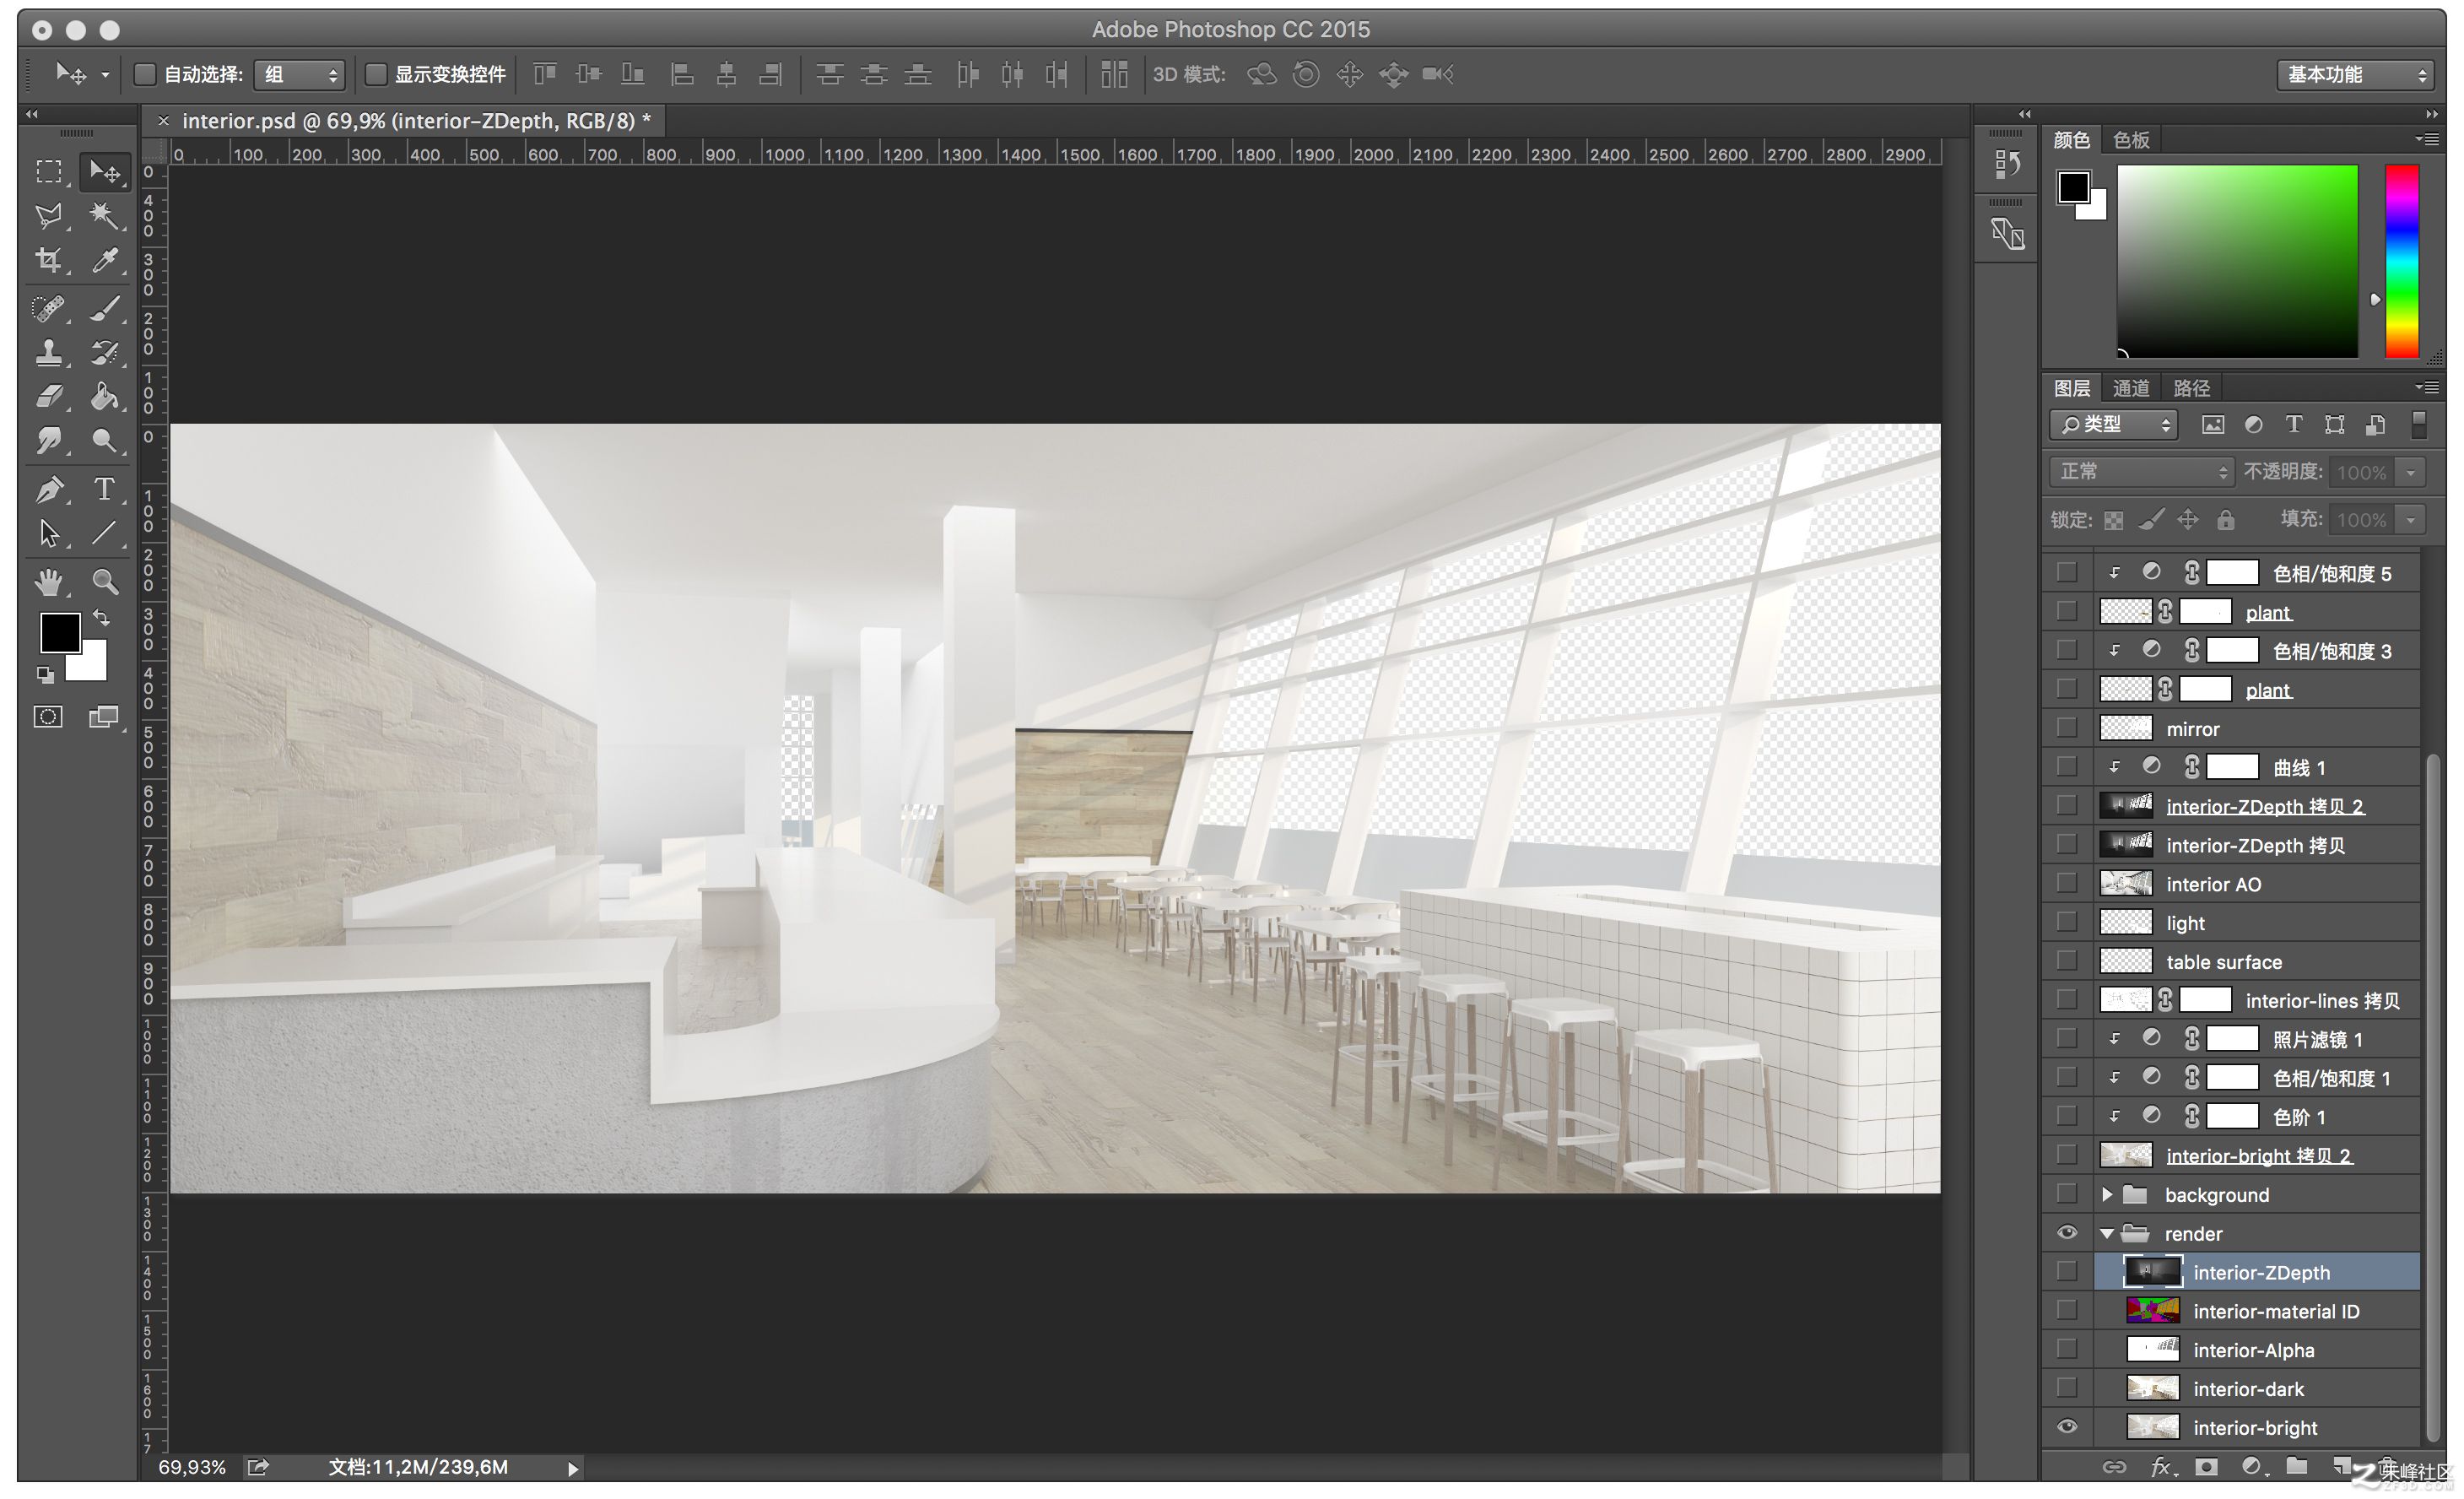Select the Smudge tool
Image resolution: width=2464 pixels, height=1499 pixels.
click(x=48, y=441)
